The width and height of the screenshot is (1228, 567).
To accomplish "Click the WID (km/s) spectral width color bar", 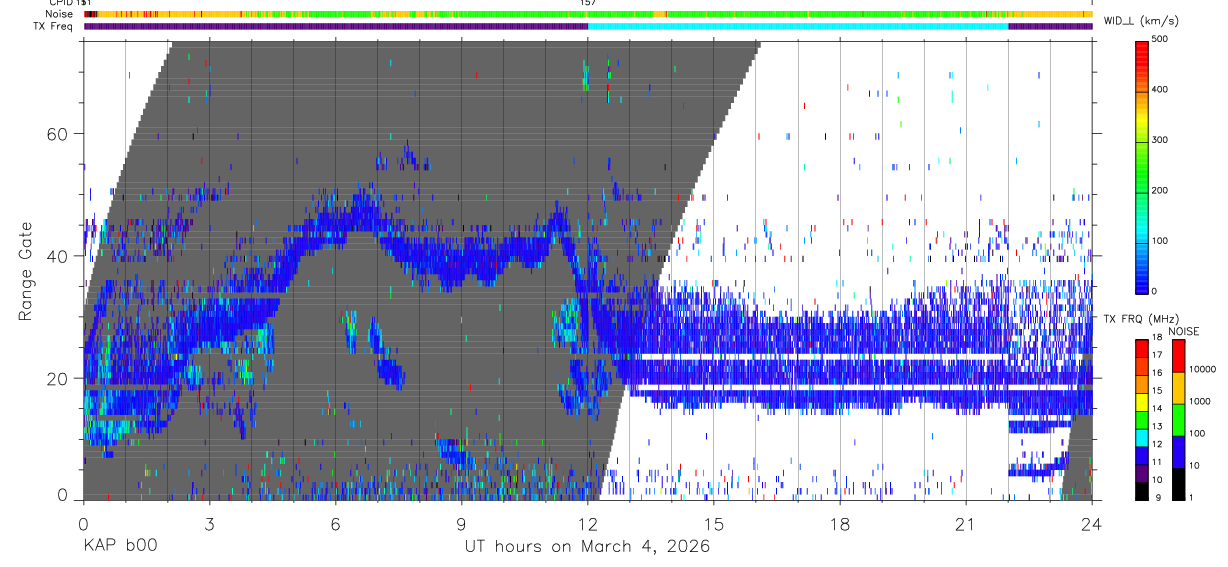I will [1143, 166].
